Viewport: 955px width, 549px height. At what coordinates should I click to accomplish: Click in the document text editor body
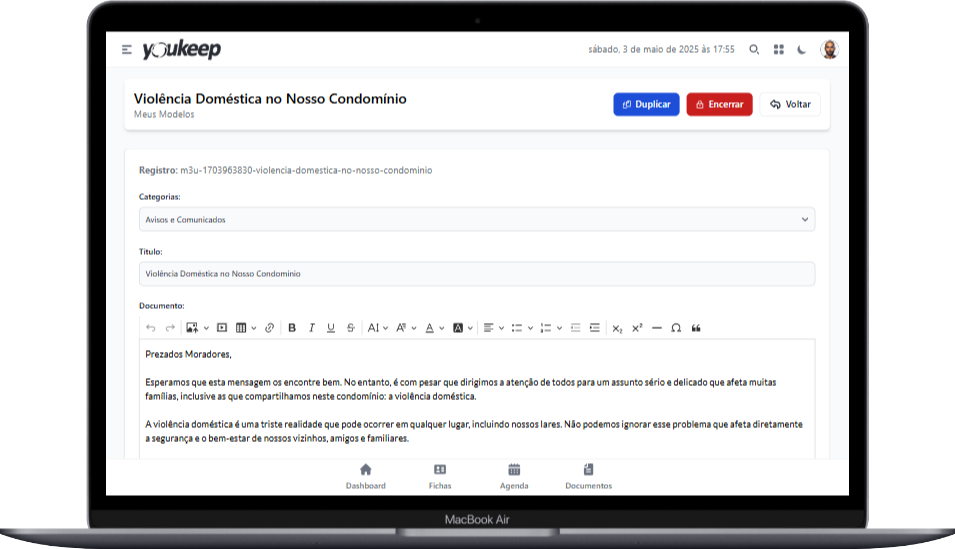click(477, 399)
